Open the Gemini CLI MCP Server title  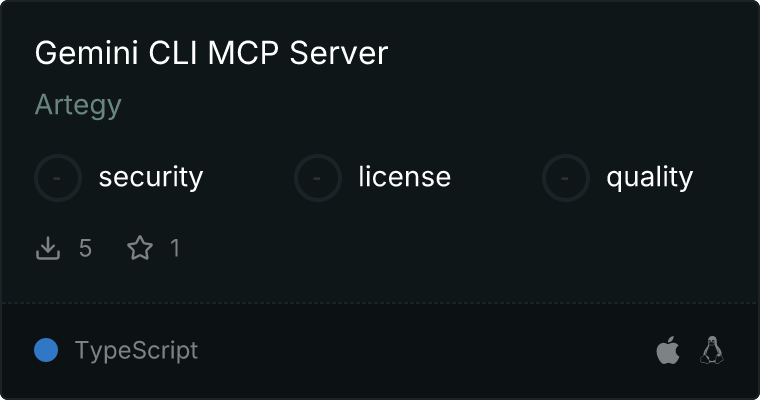211,53
